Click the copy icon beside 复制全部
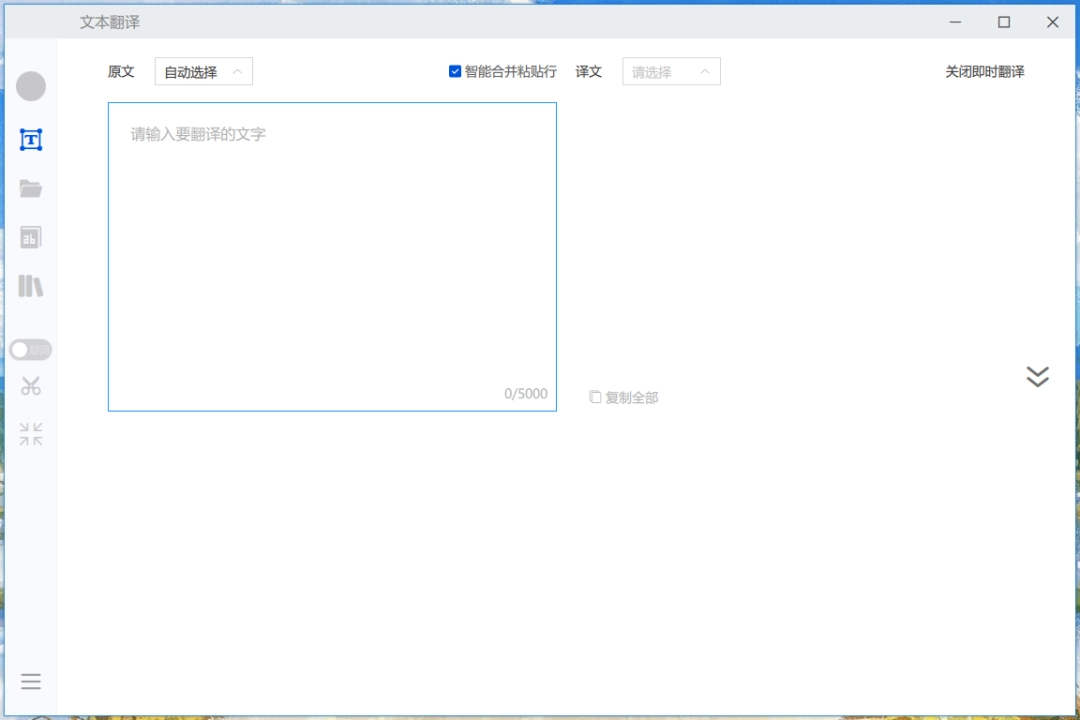The height and width of the screenshot is (720, 1080). [595, 397]
